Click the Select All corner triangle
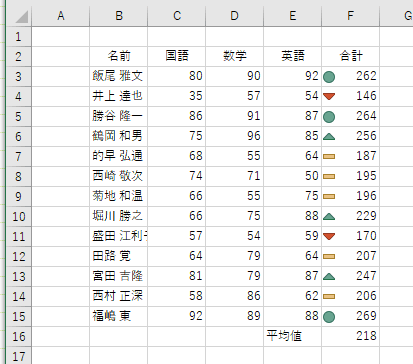This screenshot has height=364, width=413. 22,17
